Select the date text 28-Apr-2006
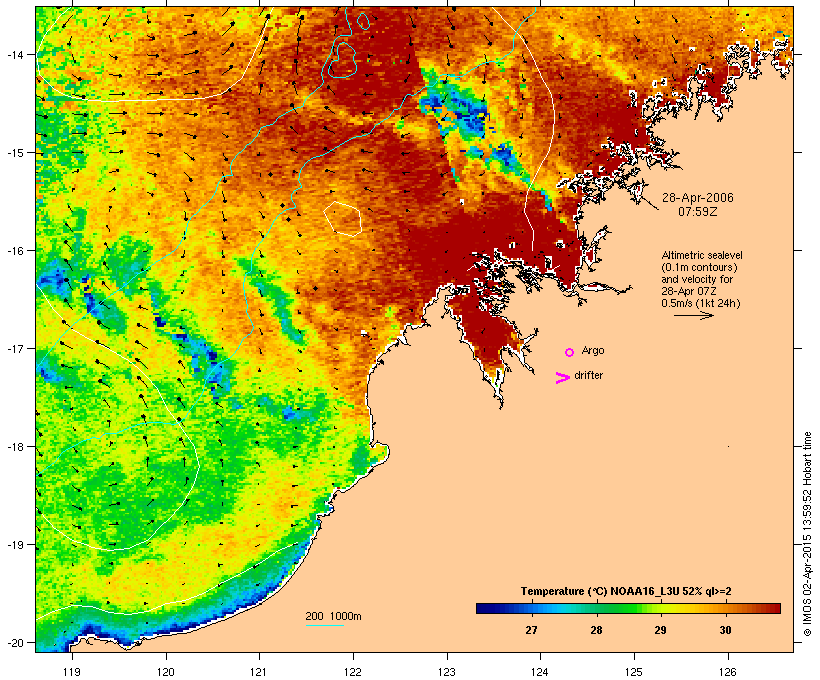The width and height of the screenshot is (820, 680). tap(698, 198)
